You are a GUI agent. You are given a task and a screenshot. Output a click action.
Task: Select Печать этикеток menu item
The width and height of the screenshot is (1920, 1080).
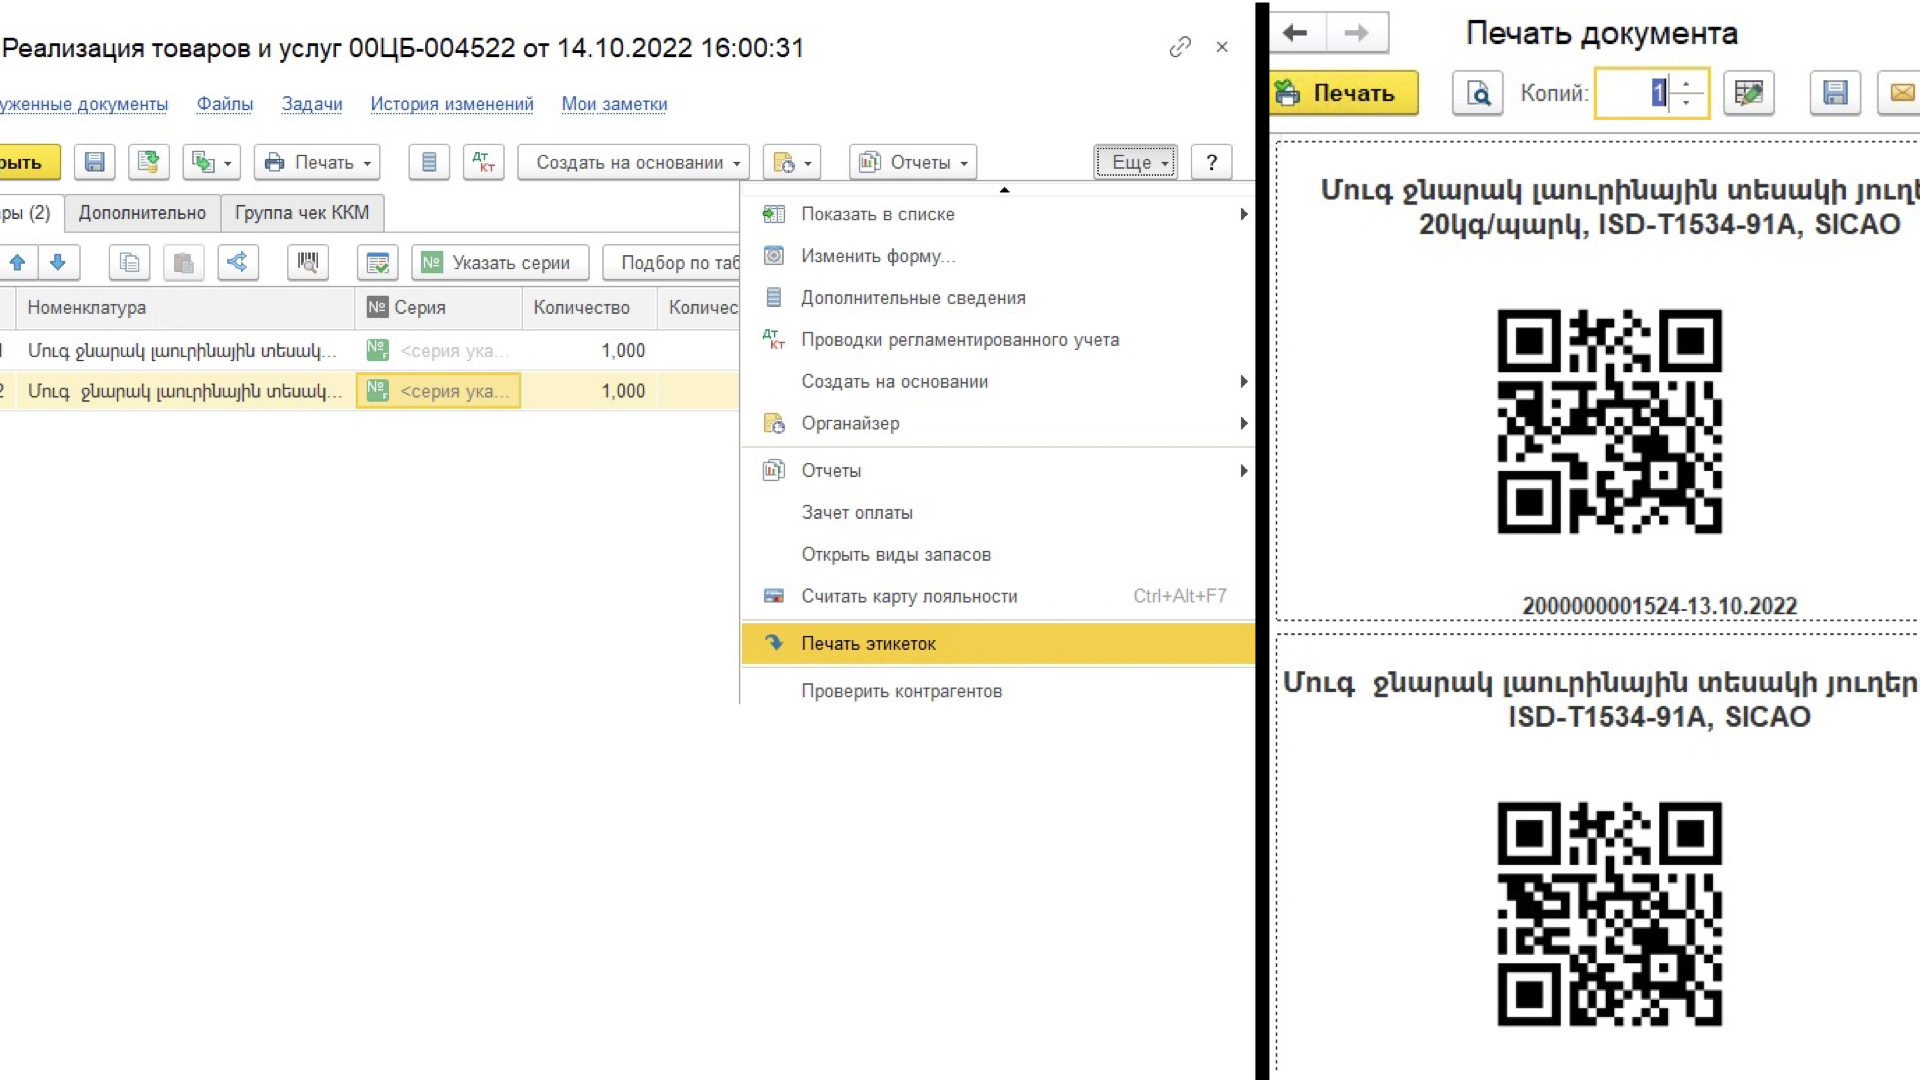coord(998,644)
